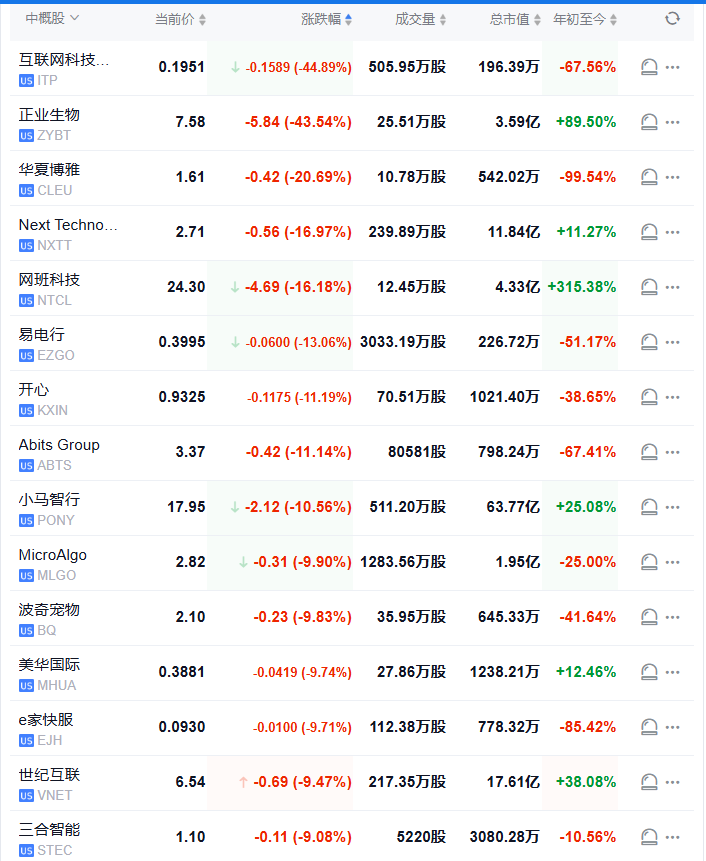Set price alert bell for NTCL
Image resolution: width=706 pixels, height=861 pixels.
pos(649,287)
